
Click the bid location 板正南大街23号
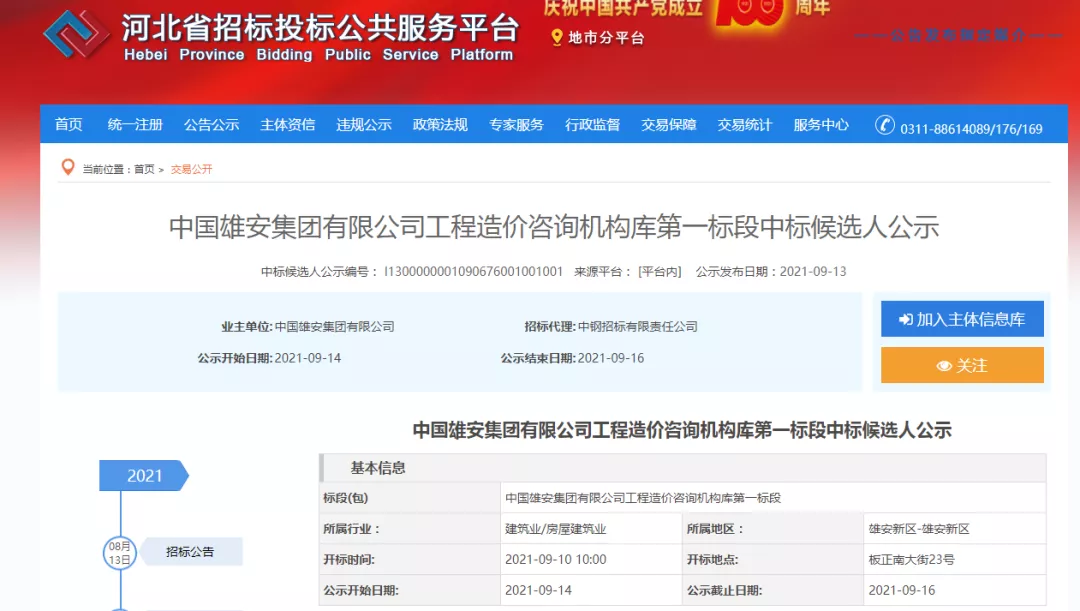911,559
